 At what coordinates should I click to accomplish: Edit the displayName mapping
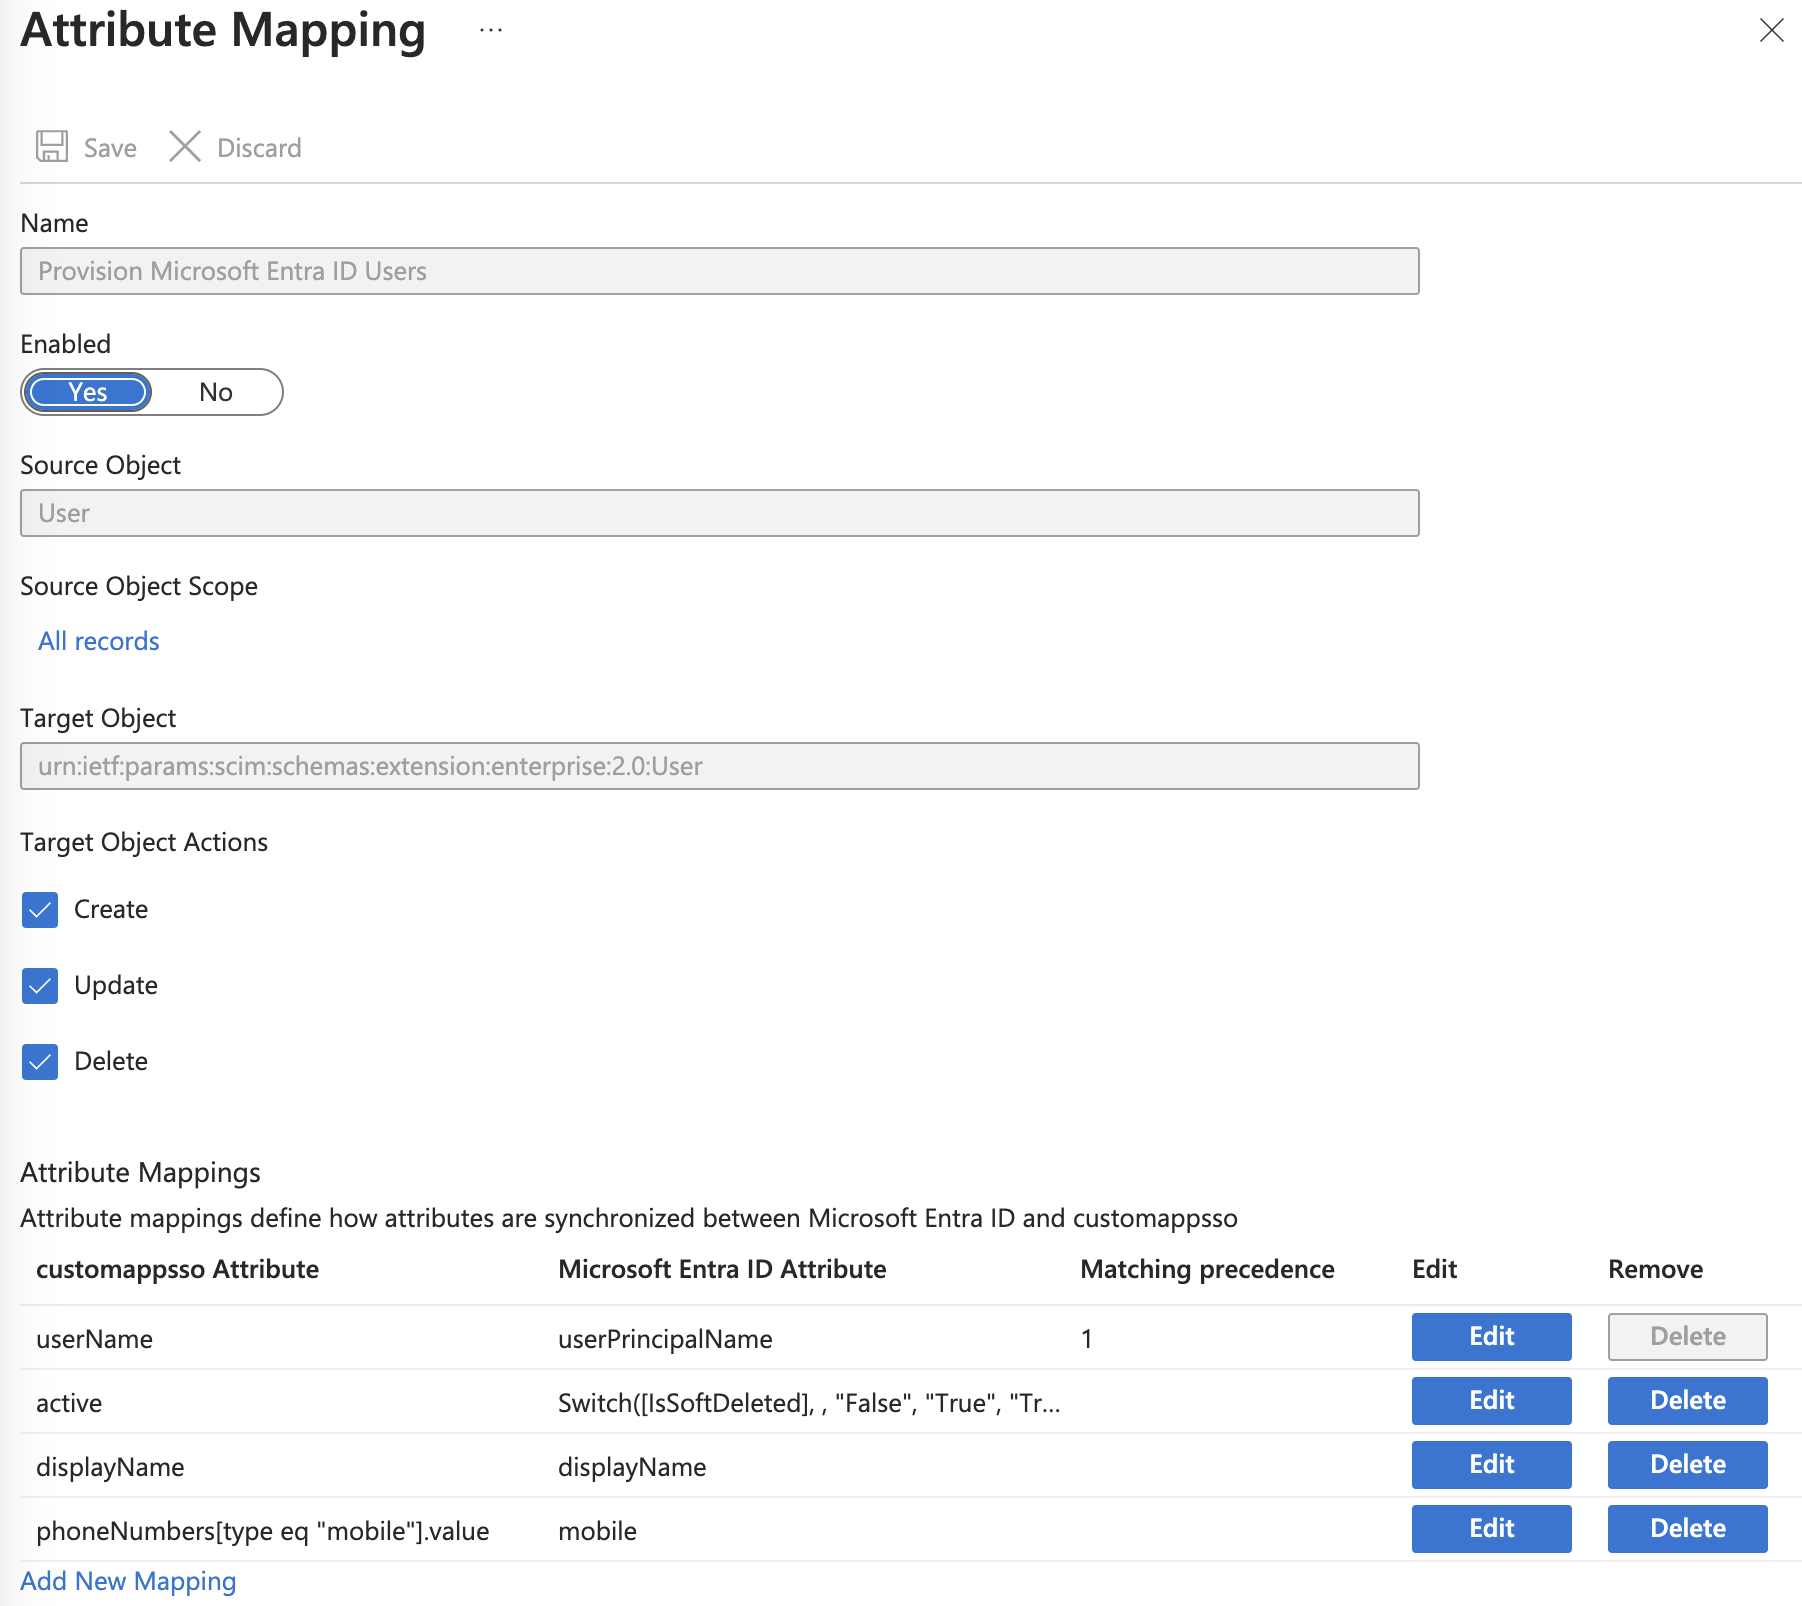[1491, 1465]
